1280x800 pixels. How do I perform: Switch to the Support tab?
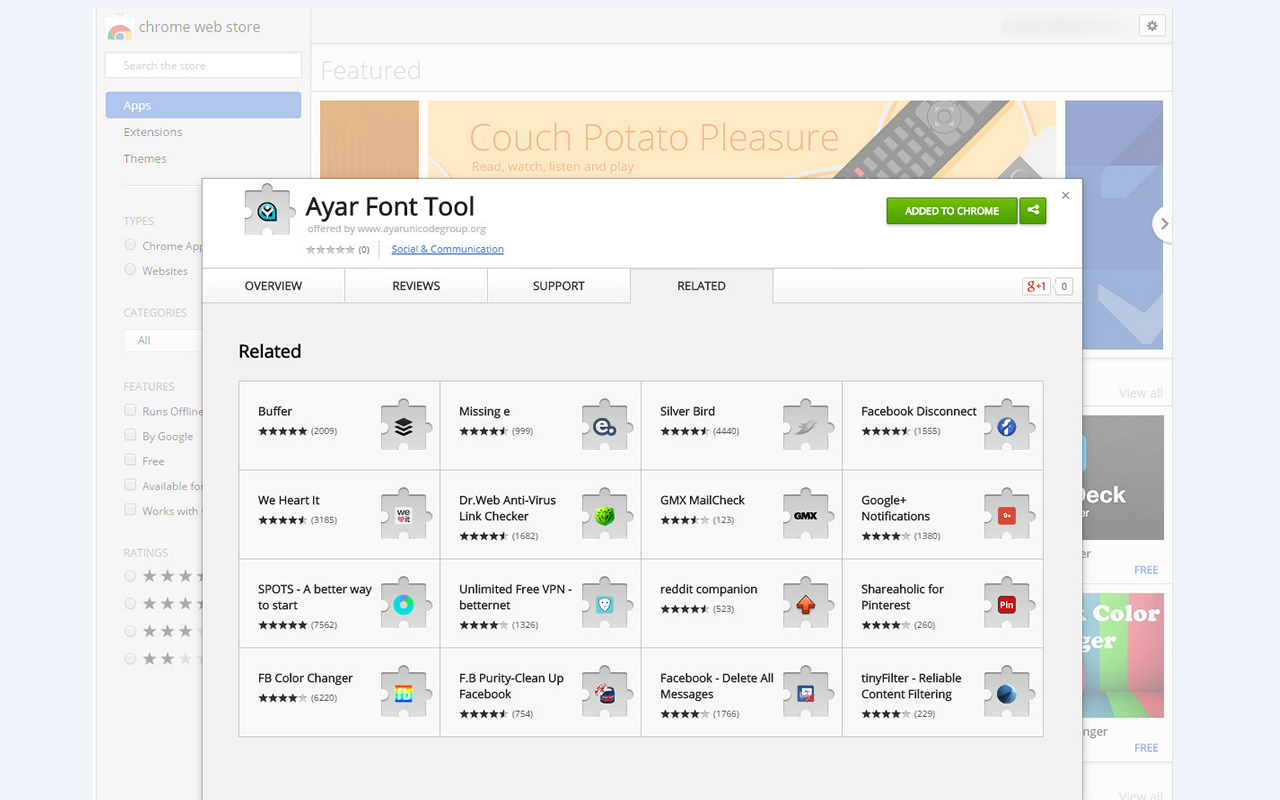pyautogui.click(x=559, y=286)
